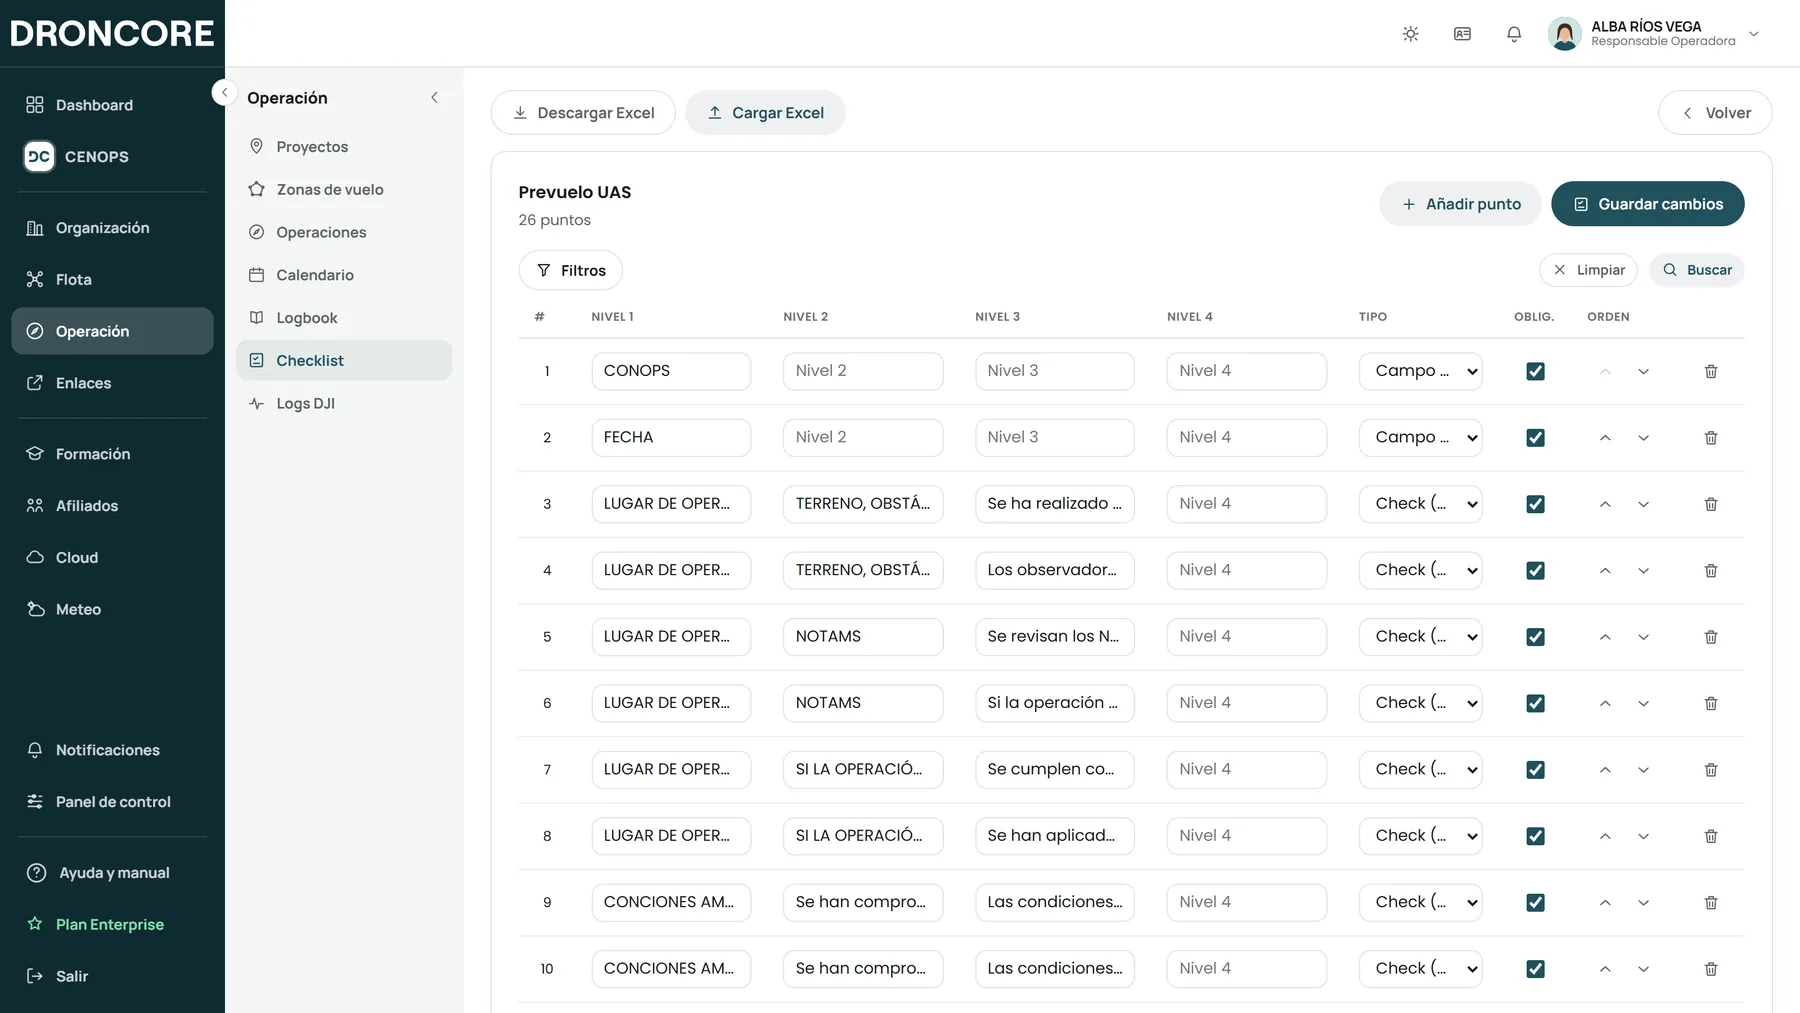This screenshot has height=1013, width=1800.
Task: Open Tipo dropdown for row 9
Action: 1420,902
